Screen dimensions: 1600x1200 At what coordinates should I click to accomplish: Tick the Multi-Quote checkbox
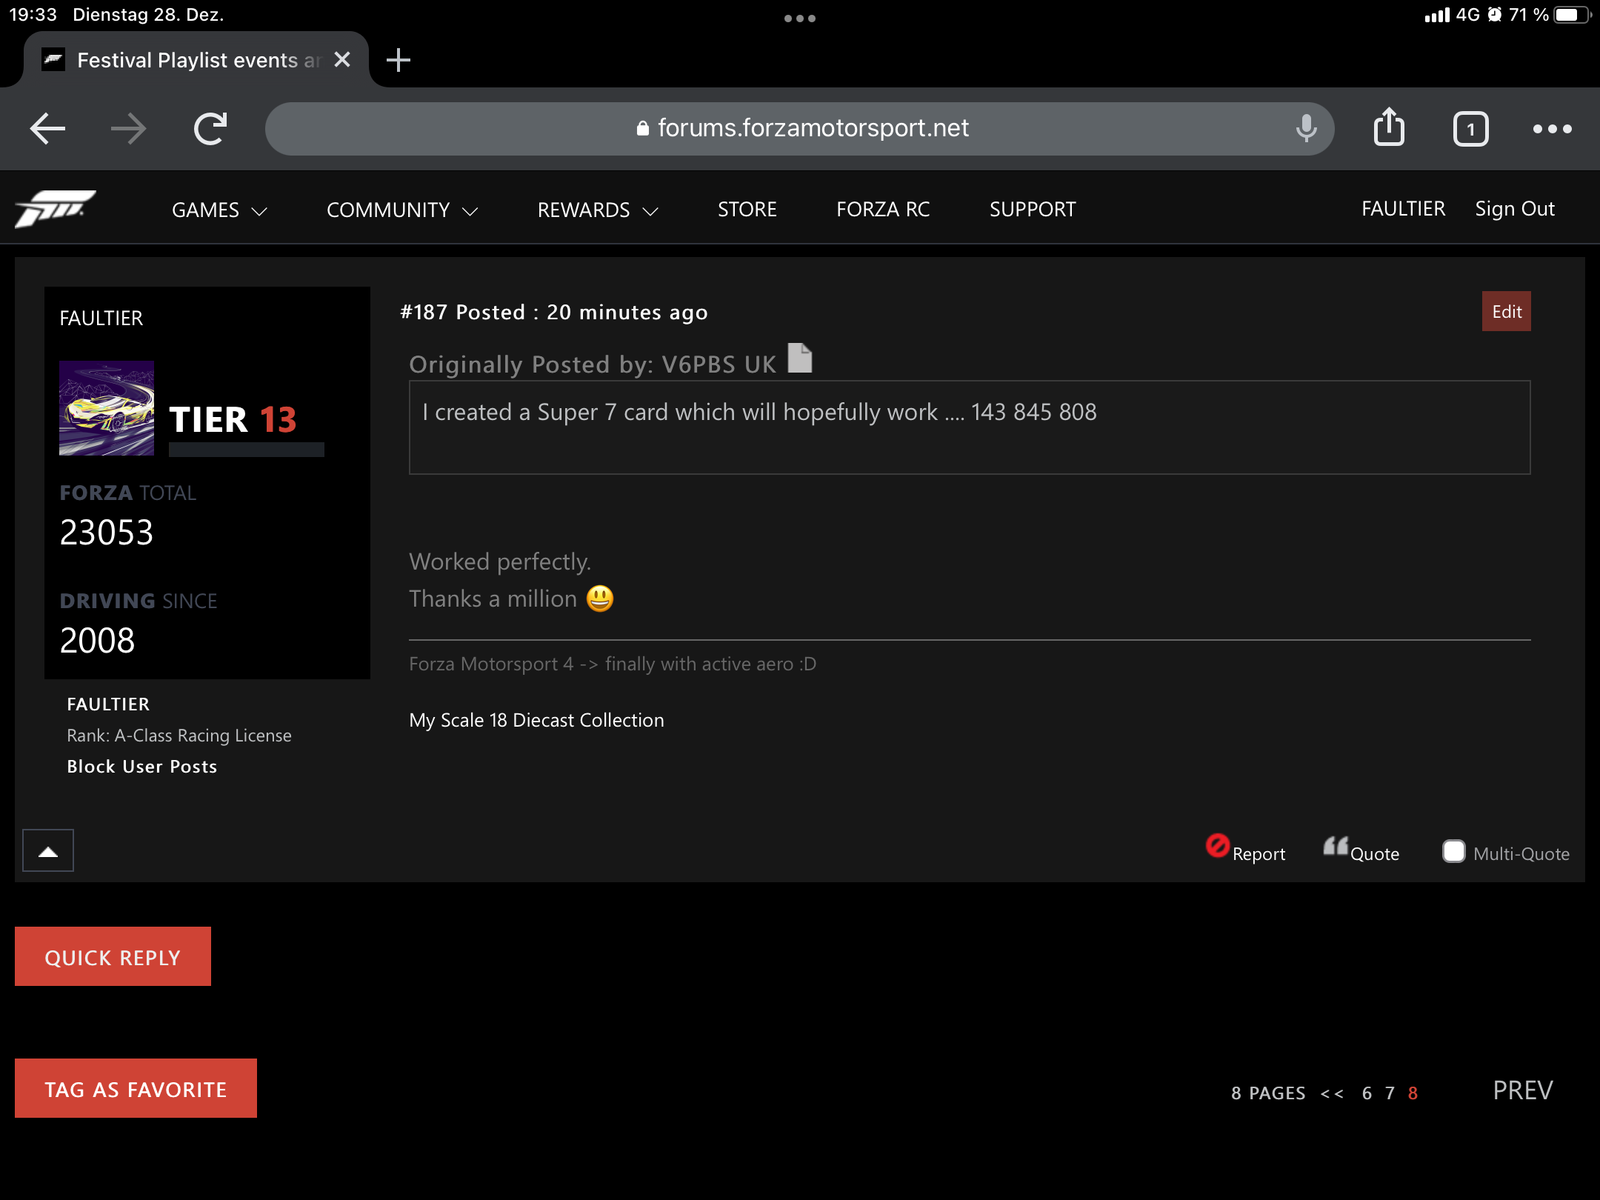point(1454,851)
